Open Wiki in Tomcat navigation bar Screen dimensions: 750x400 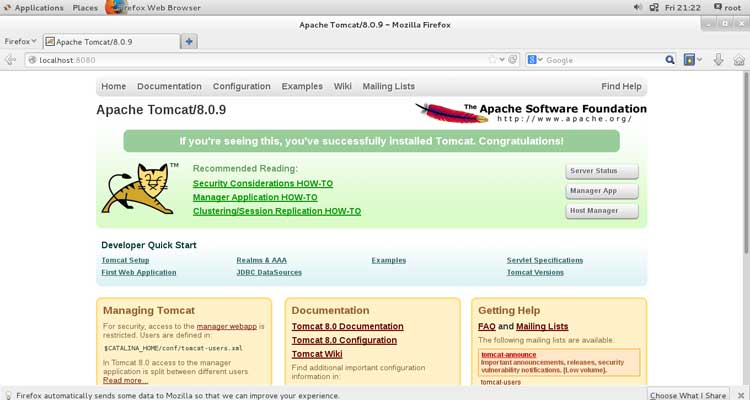pos(342,86)
